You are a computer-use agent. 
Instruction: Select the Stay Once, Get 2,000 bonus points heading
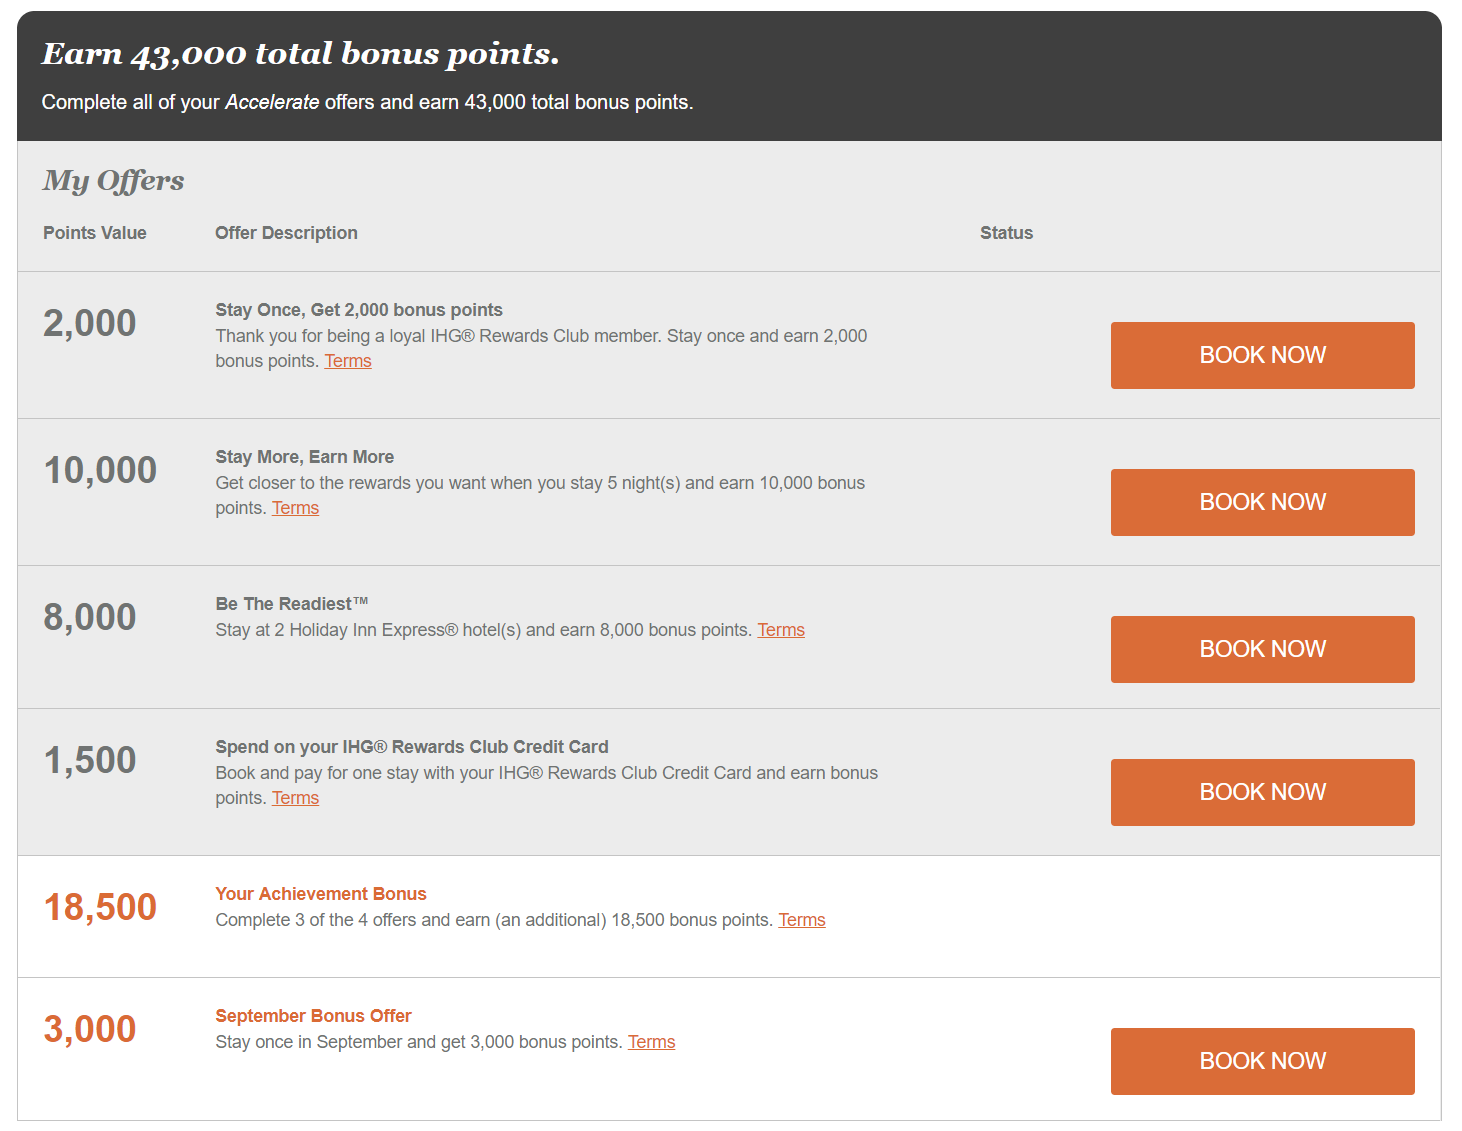click(x=358, y=310)
